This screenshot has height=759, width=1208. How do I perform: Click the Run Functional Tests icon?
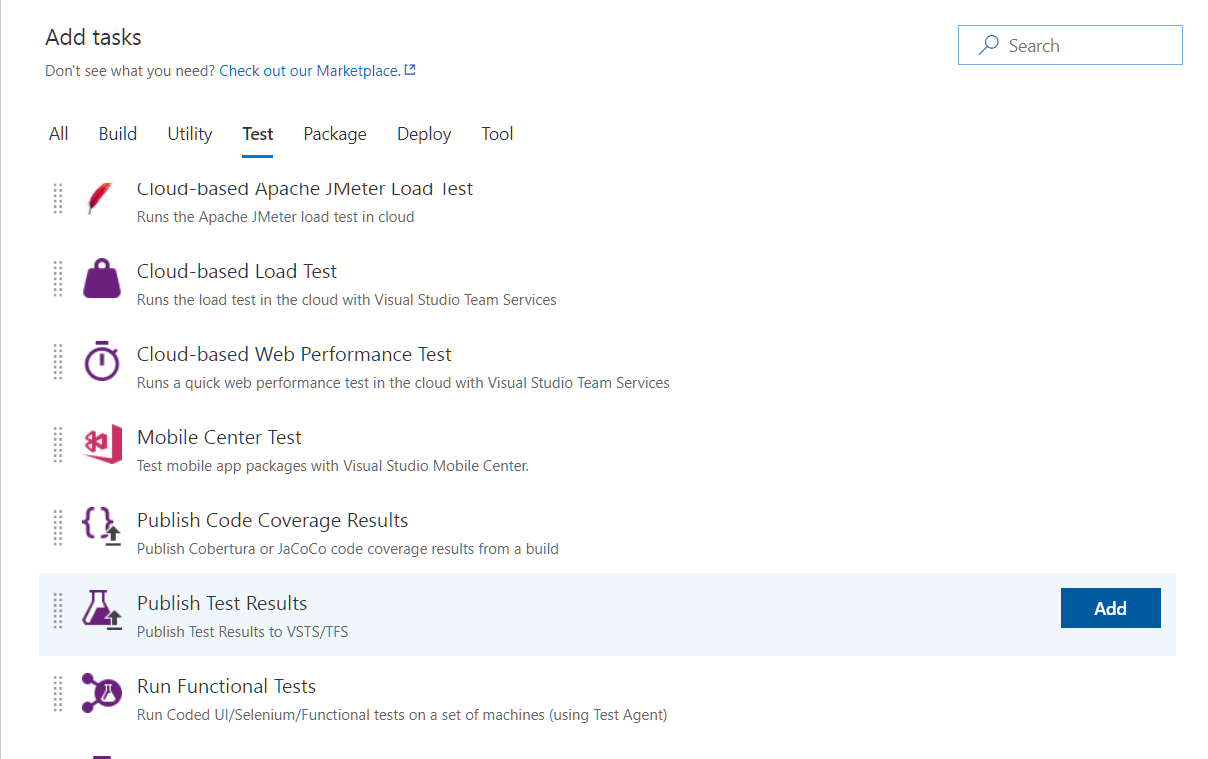click(102, 693)
